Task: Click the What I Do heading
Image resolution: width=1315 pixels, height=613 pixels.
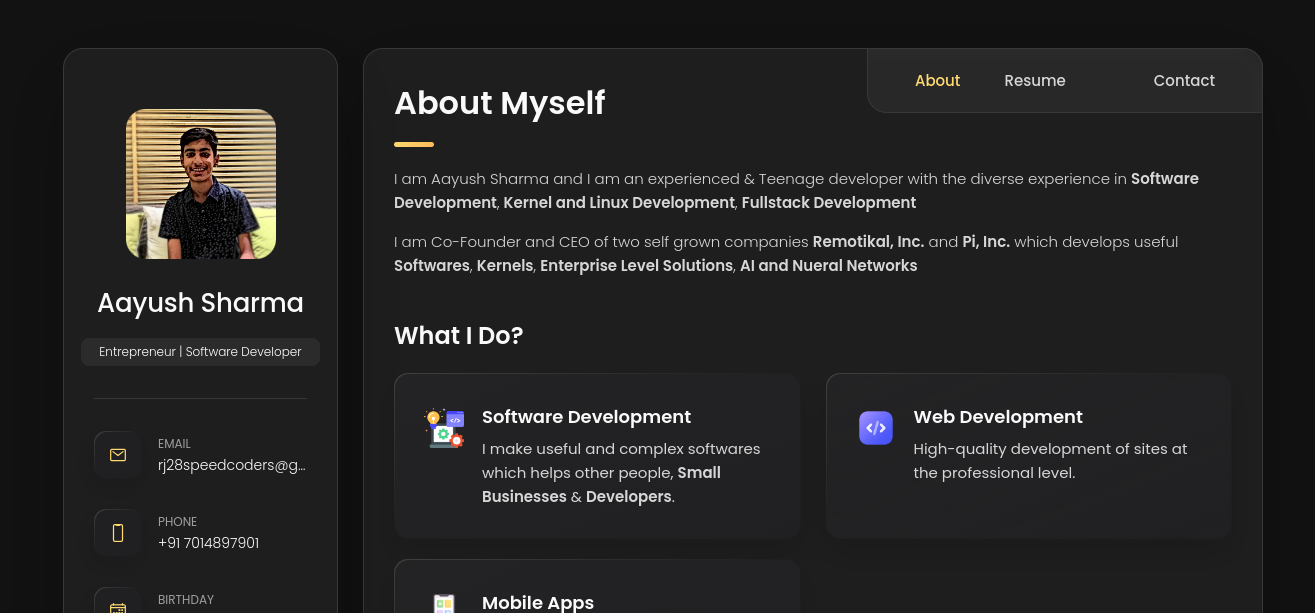Action: pyautogui.click(x=458, y=335)
